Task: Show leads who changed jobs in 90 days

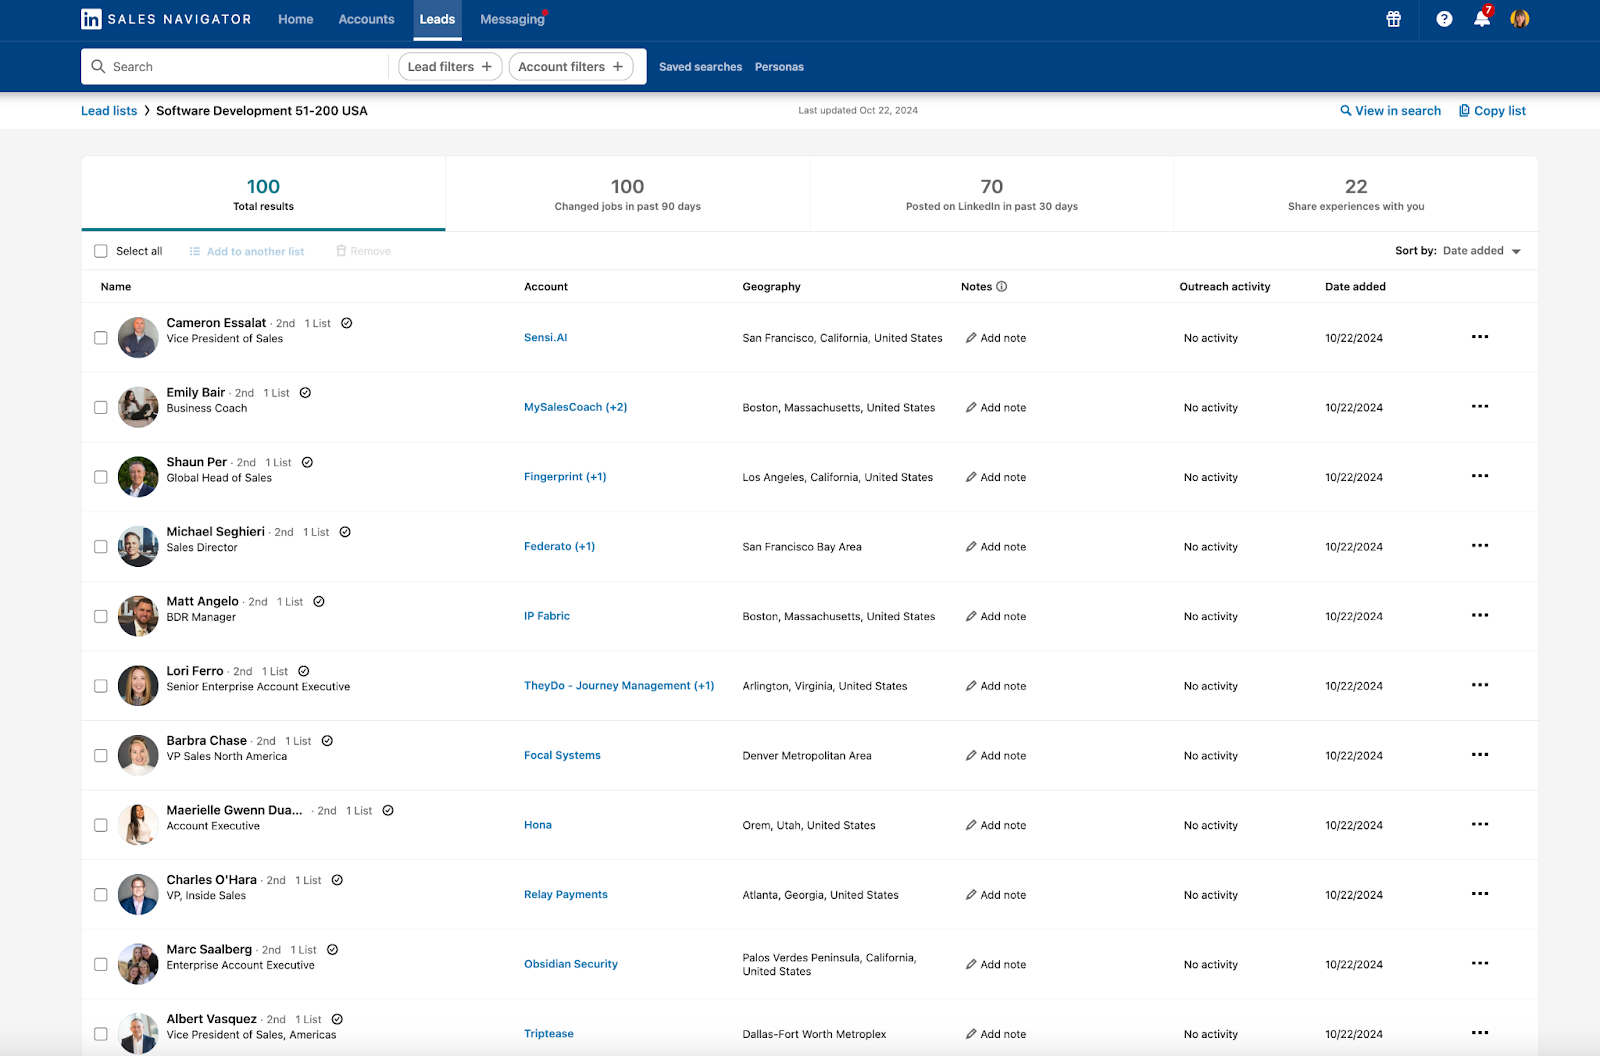Action: 628,194
